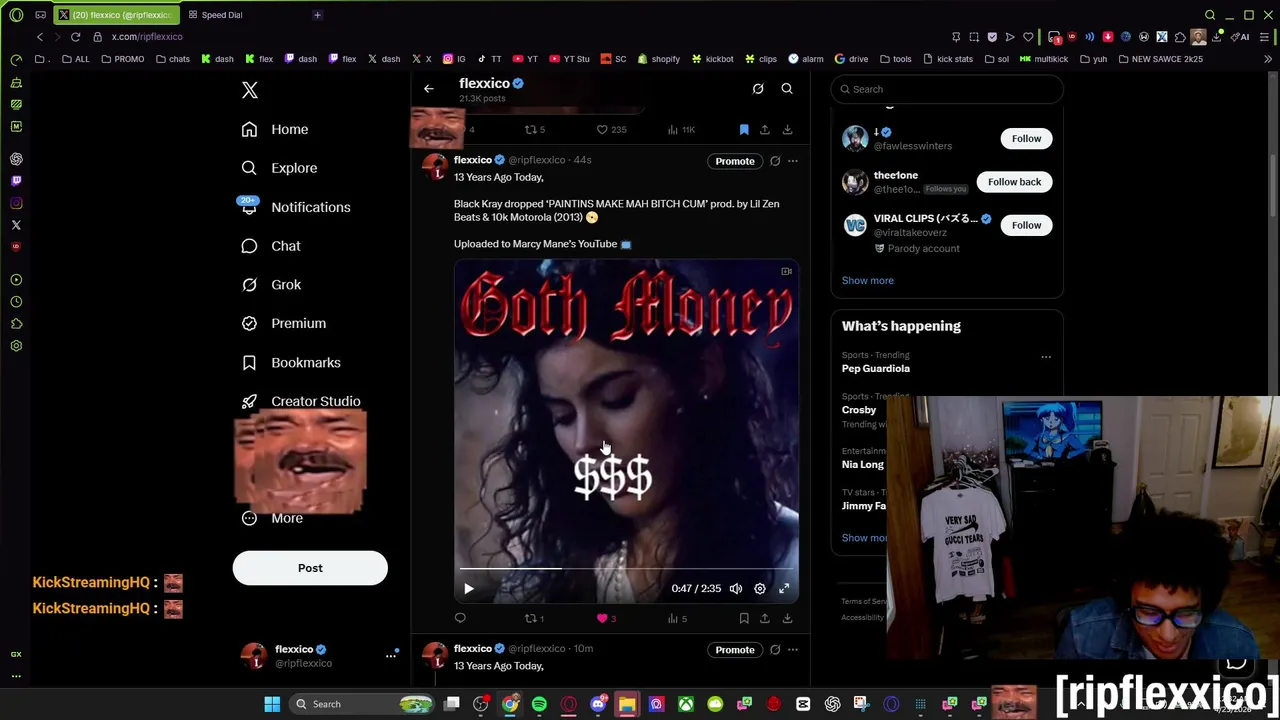The image size is (1280, 720).
Task: Open options for the Pep Guardiola trend
Action: (1046, 357)
